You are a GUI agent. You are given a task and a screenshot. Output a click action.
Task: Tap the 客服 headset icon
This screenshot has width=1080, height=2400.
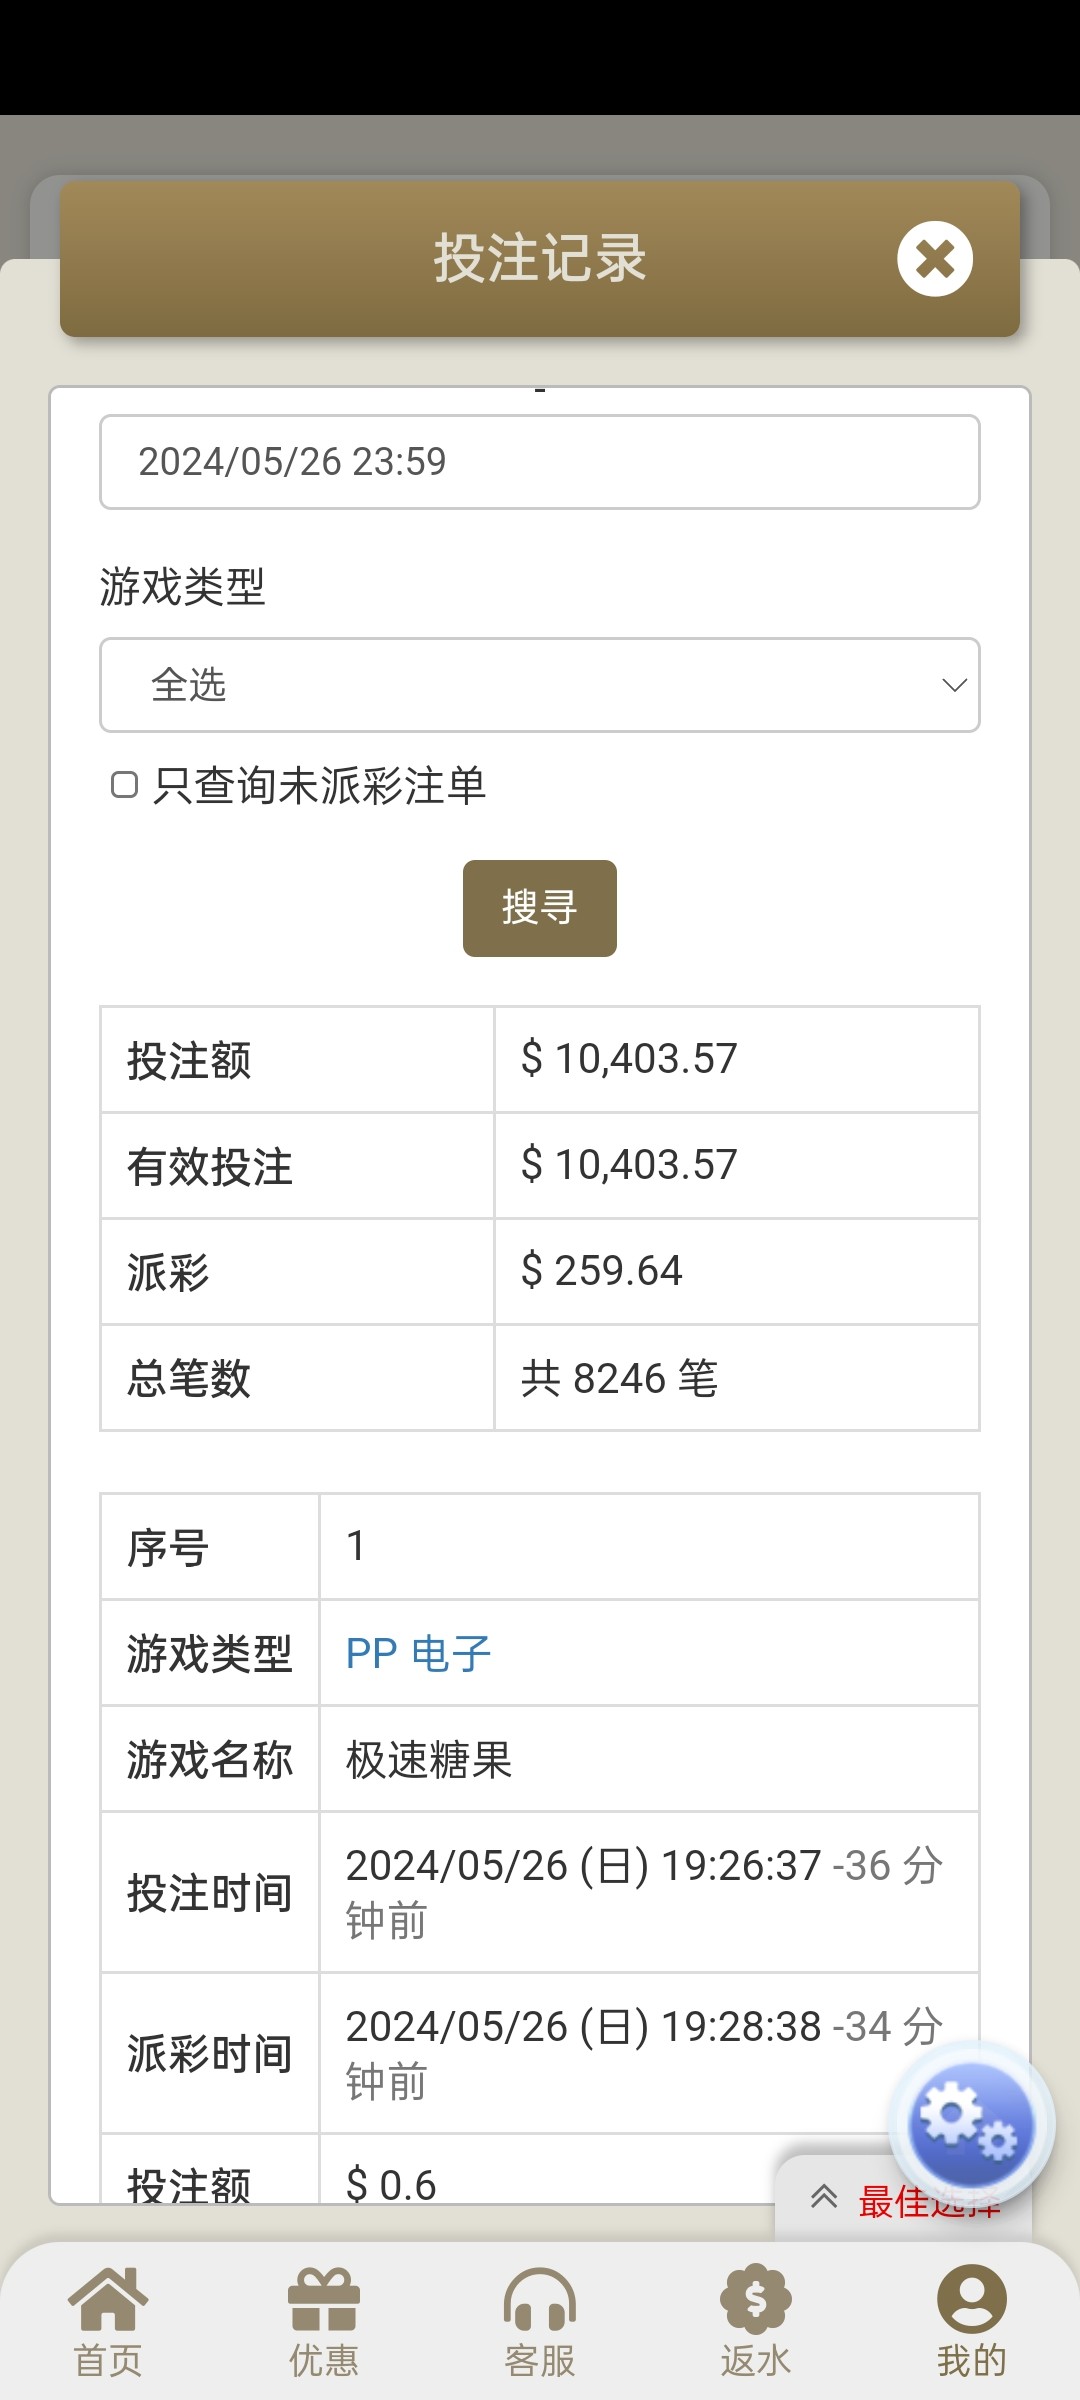click(x=540, y=2299)
